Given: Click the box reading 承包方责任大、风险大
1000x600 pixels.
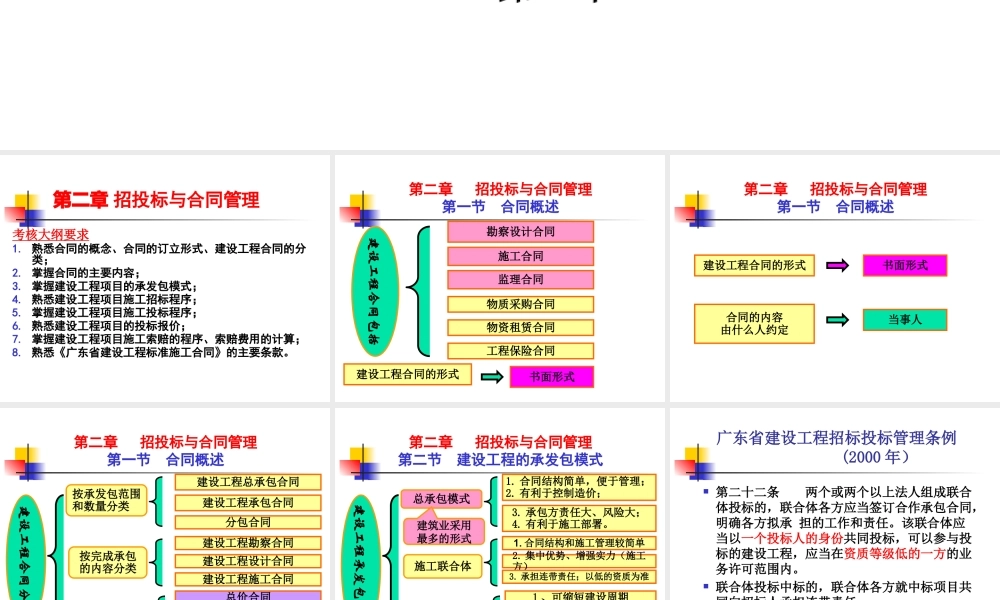Looking at the screenshot, I should tap(579, 518).
